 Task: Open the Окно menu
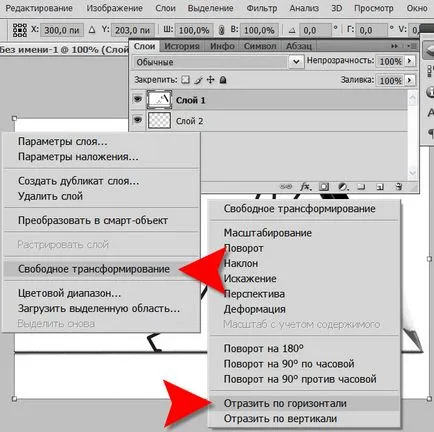[x=417, y=8]
